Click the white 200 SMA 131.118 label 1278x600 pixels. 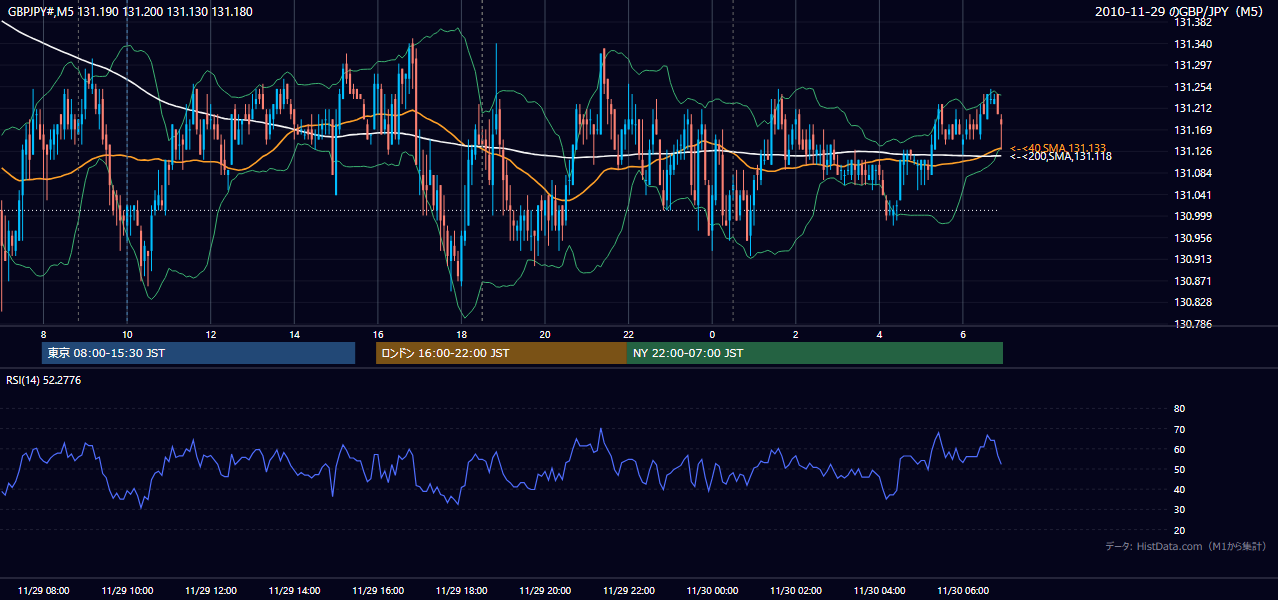pos(1060,156)
